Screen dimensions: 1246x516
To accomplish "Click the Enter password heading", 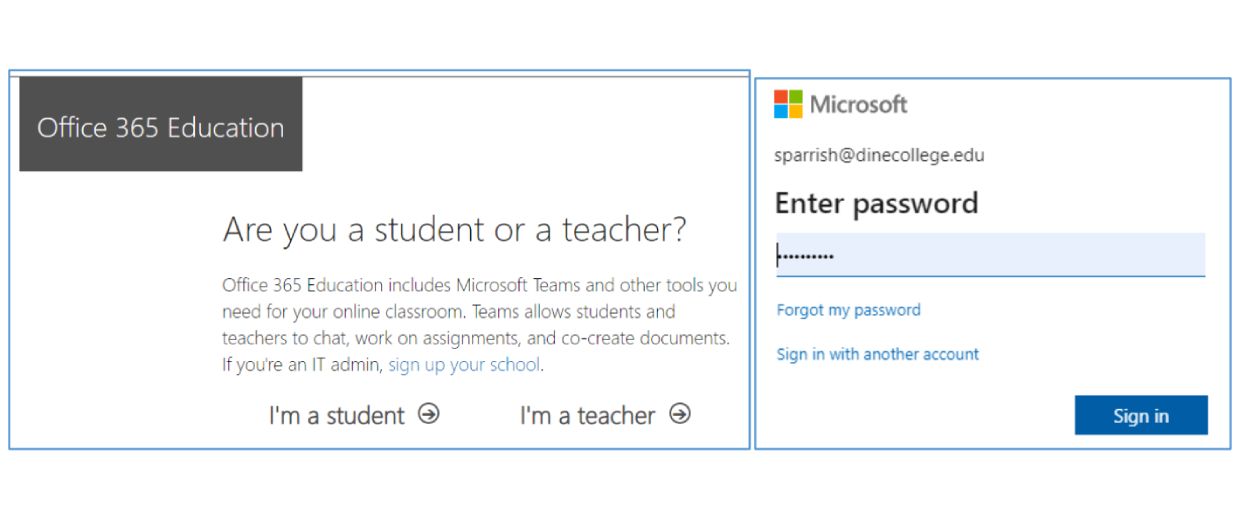I will (x=876, y=203).
